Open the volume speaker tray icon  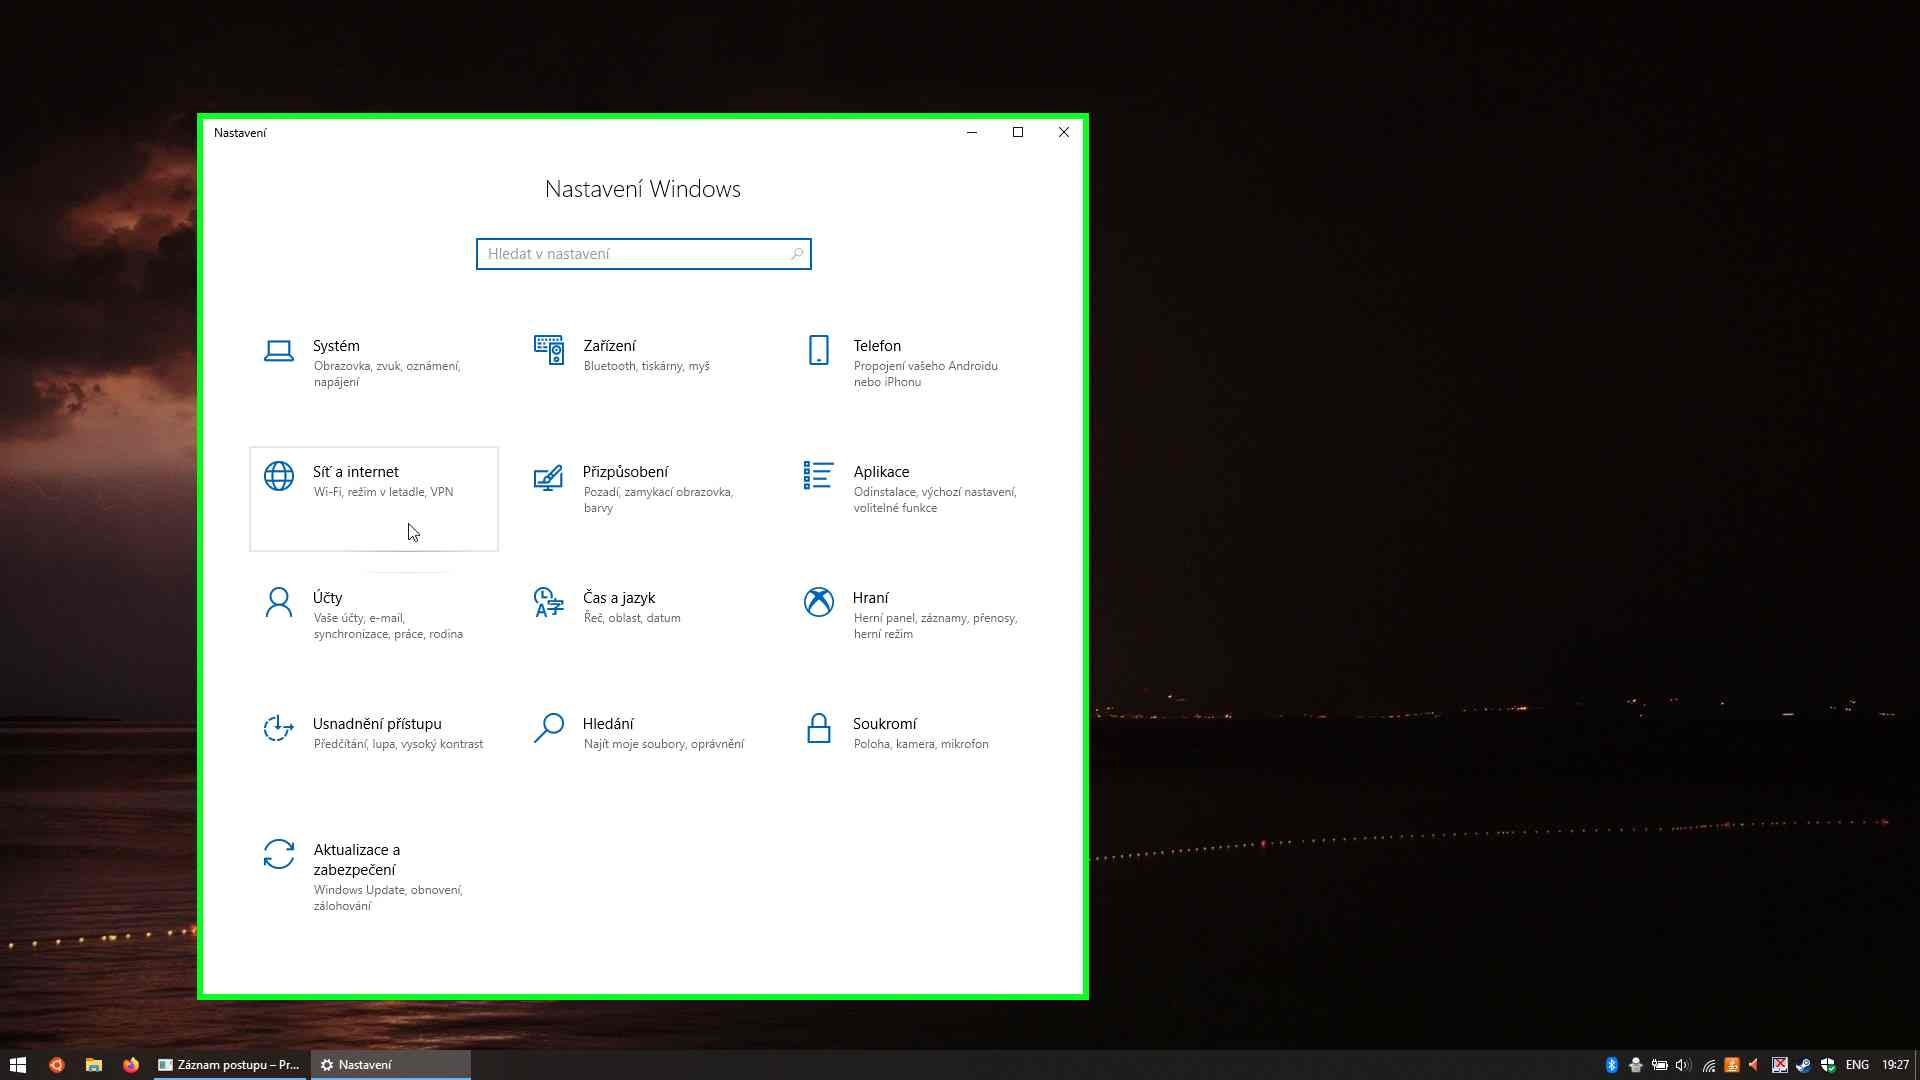[x=1683, y=1065]
